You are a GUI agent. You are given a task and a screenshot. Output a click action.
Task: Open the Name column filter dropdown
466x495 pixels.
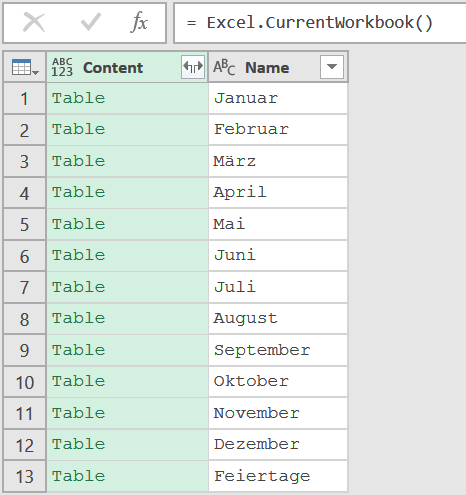pos(332,67)
